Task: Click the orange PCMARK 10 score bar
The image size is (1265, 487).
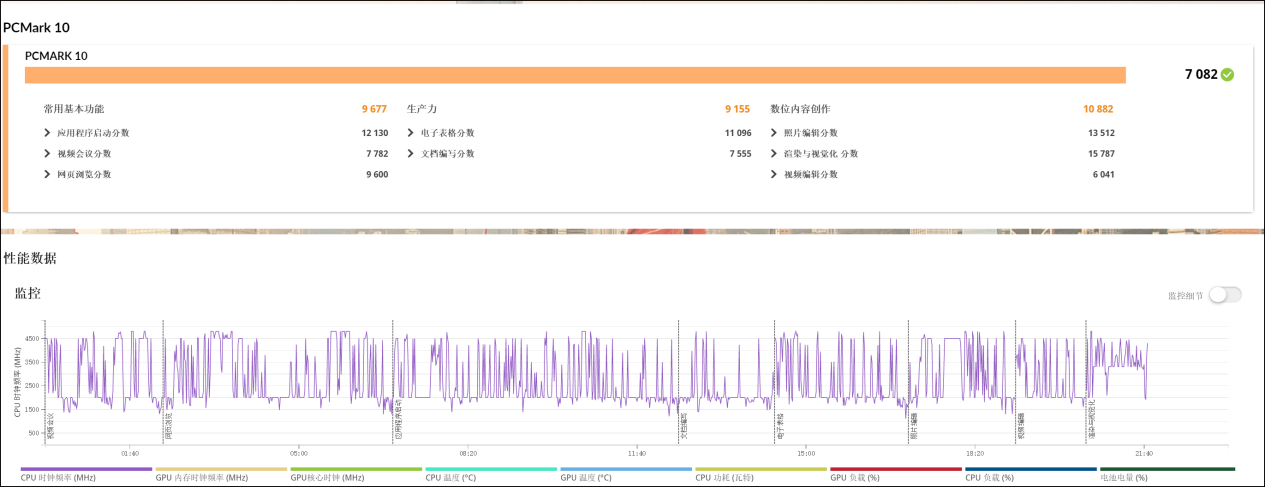Action: point(575,75)
